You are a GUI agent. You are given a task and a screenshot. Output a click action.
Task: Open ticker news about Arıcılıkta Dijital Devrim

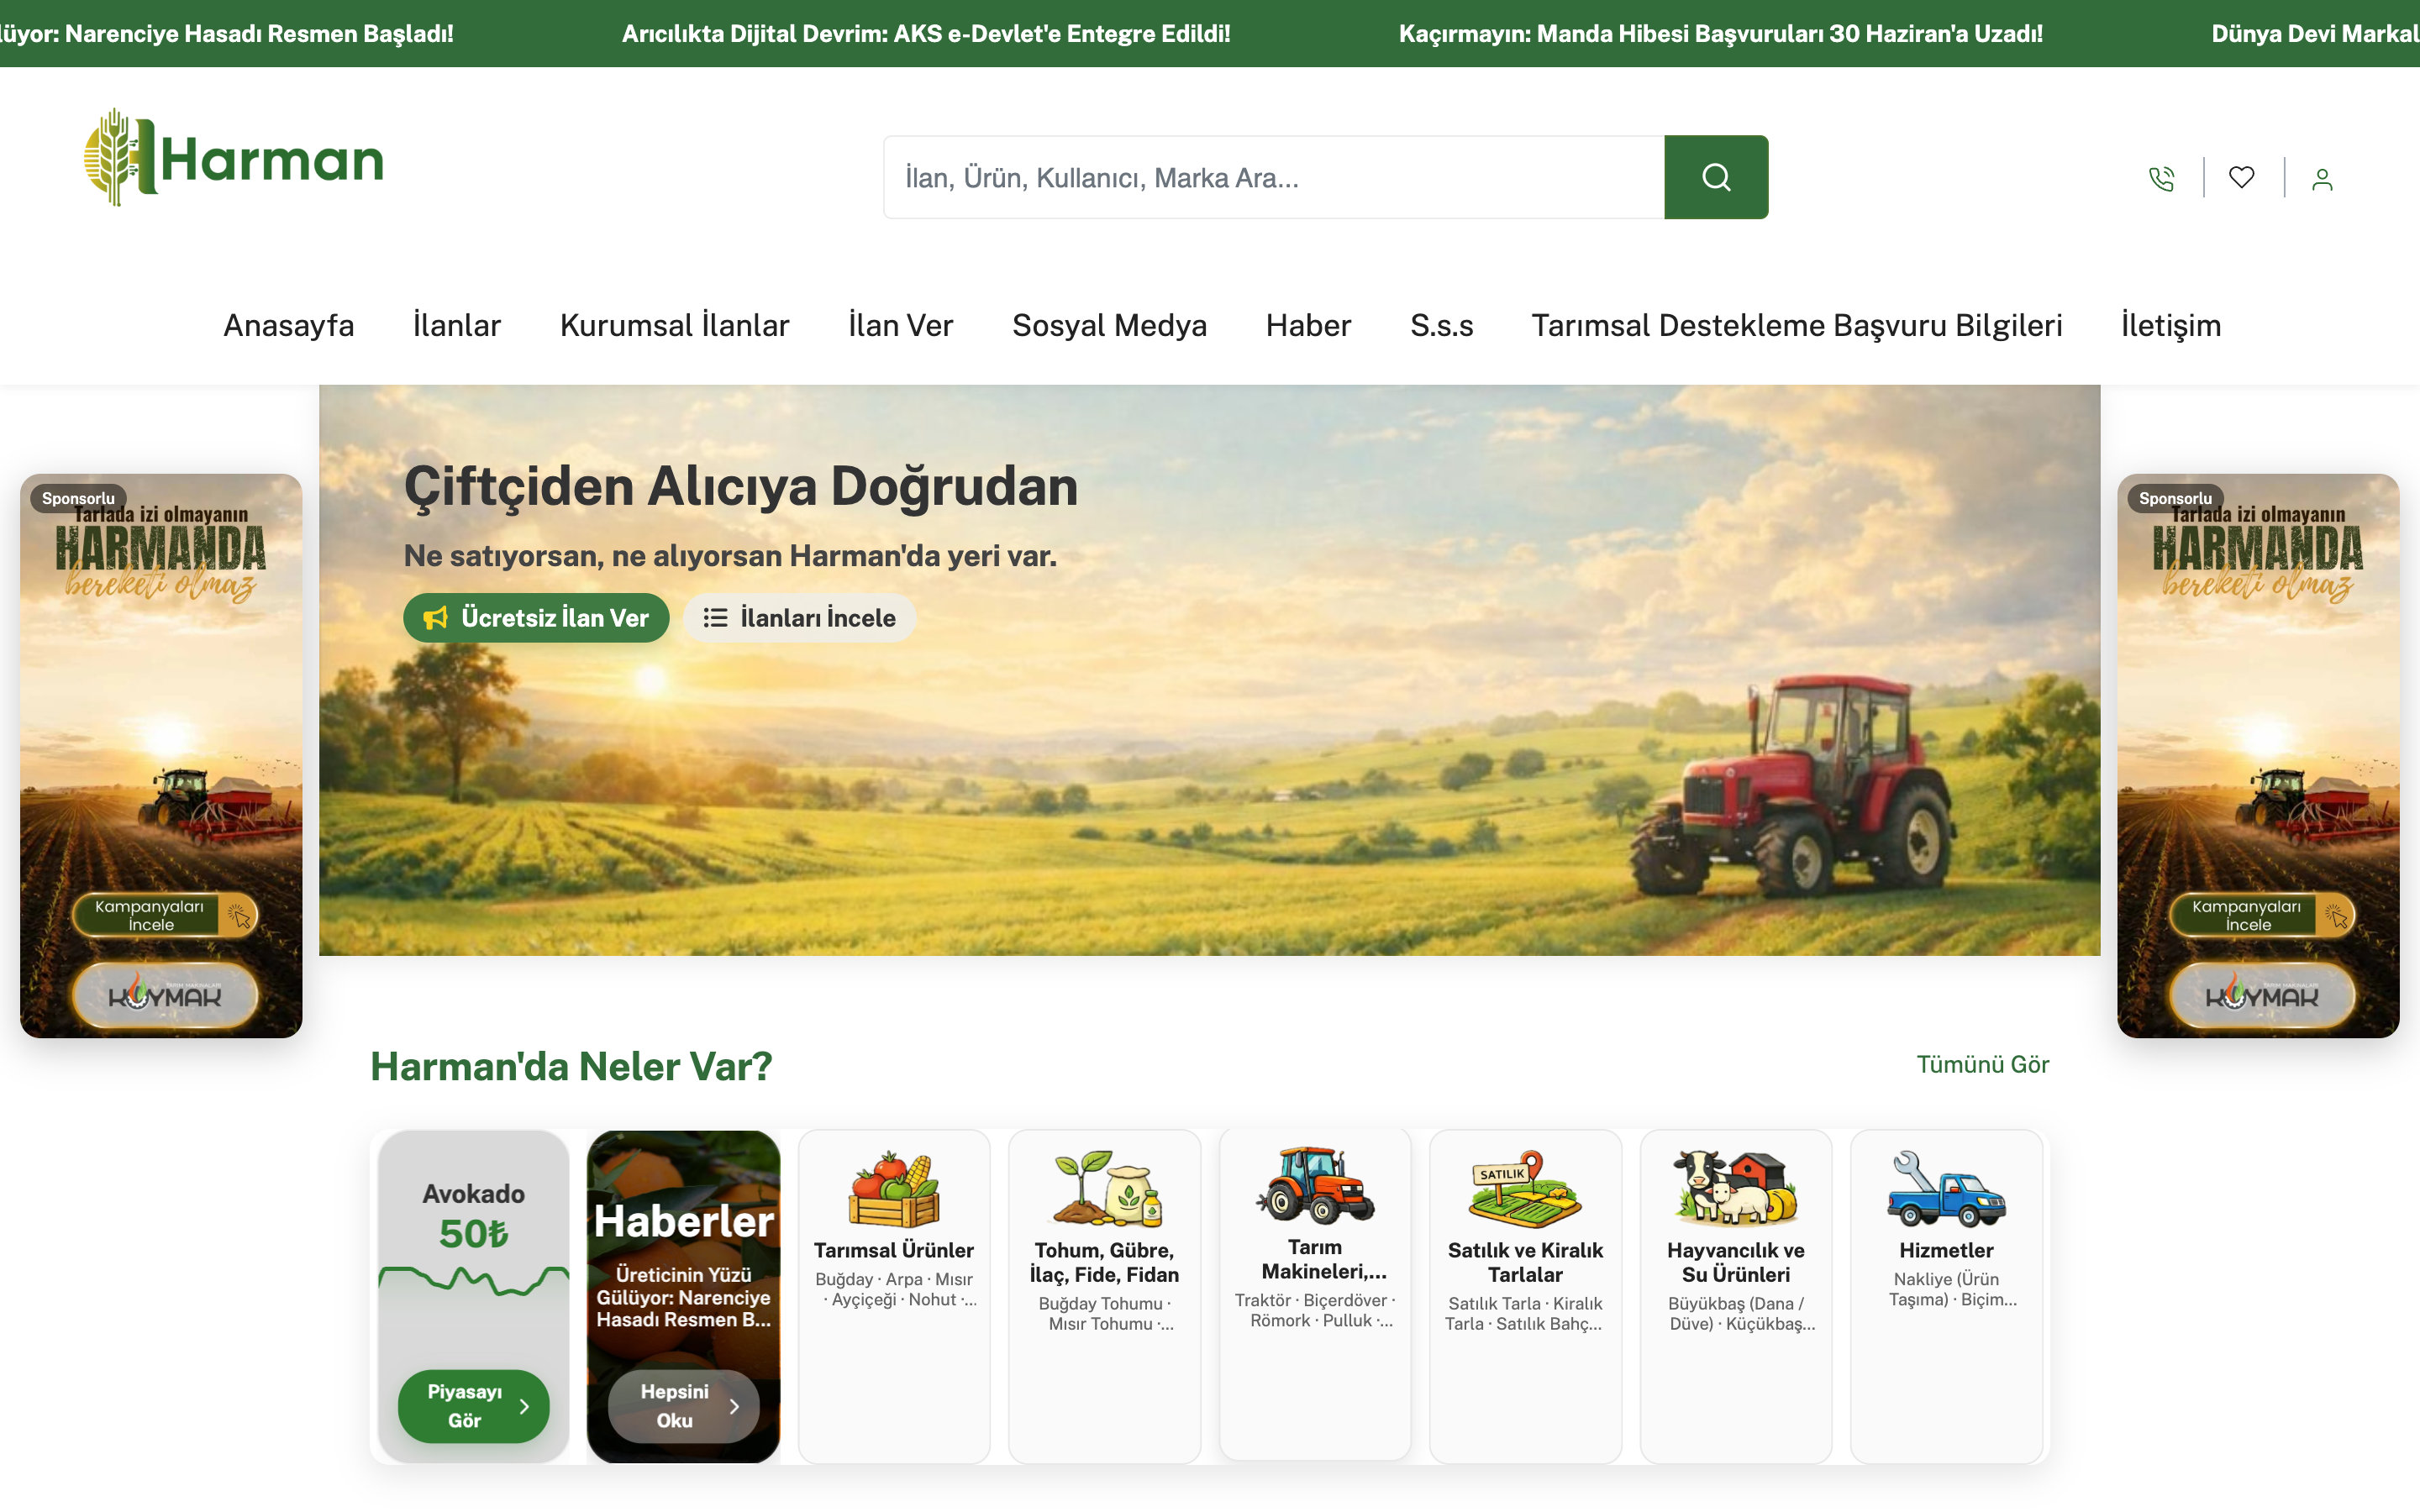point(926,34)
